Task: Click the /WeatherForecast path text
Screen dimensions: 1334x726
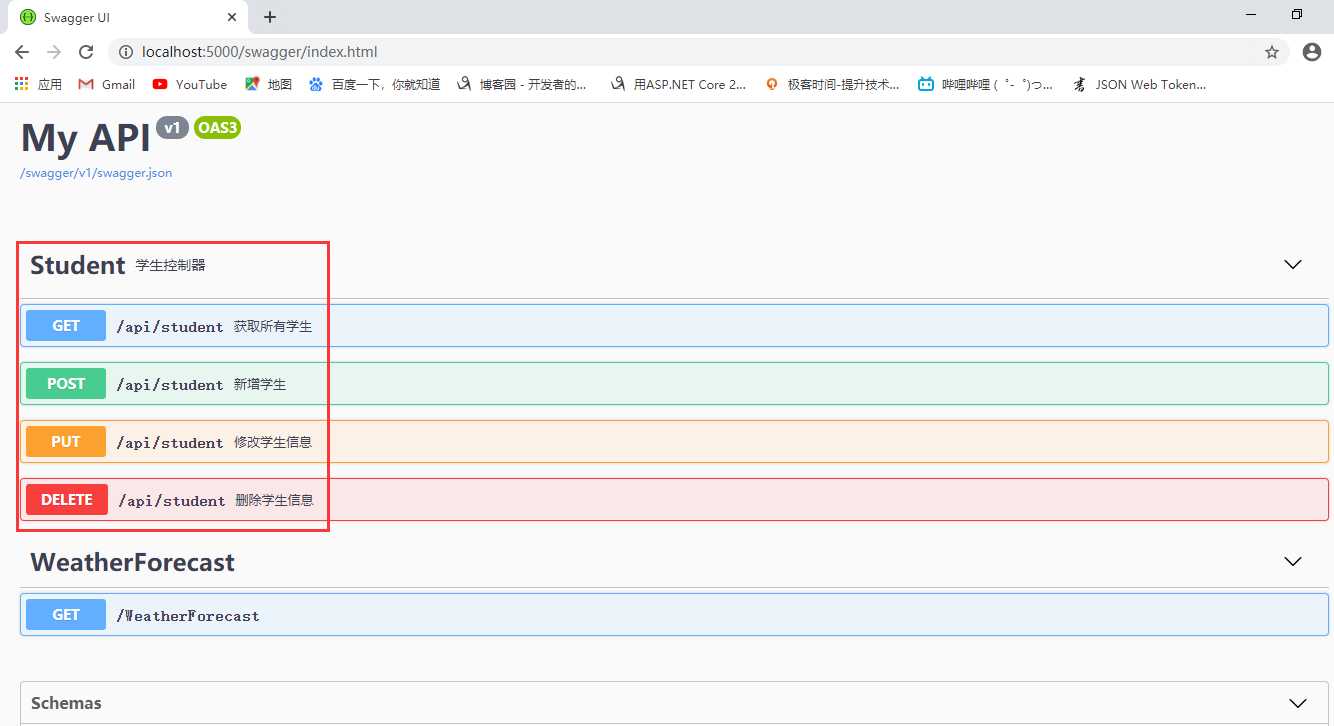Action: [188, 616]
